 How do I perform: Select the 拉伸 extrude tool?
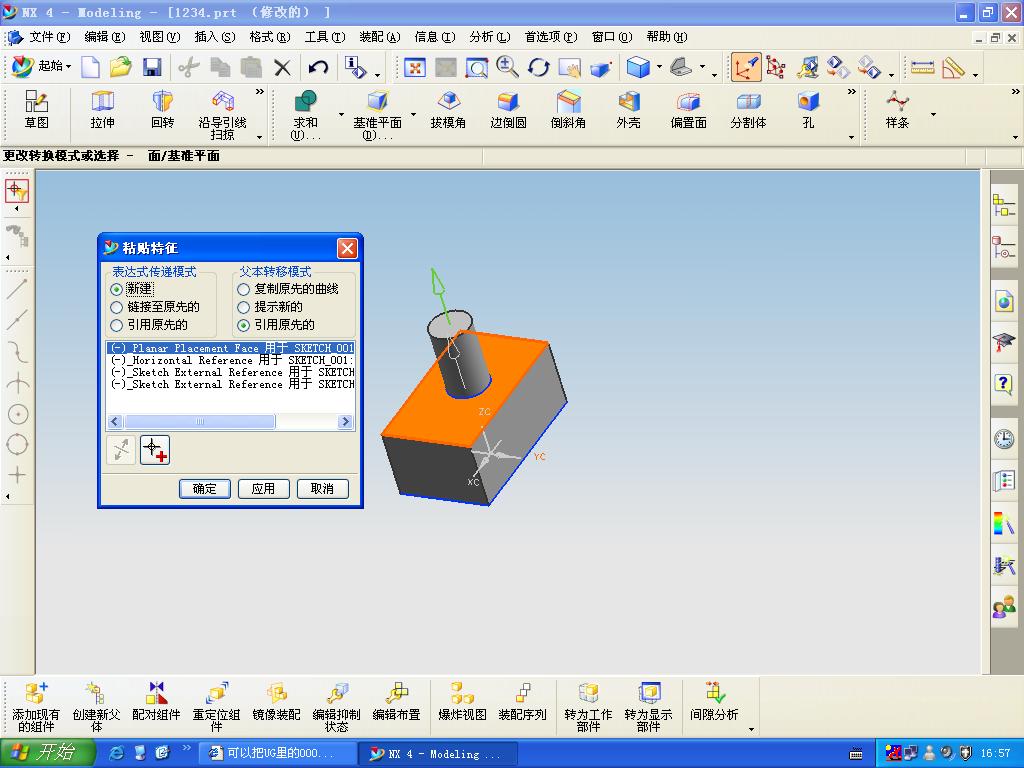pyautogui.click(x=103, y=110)
